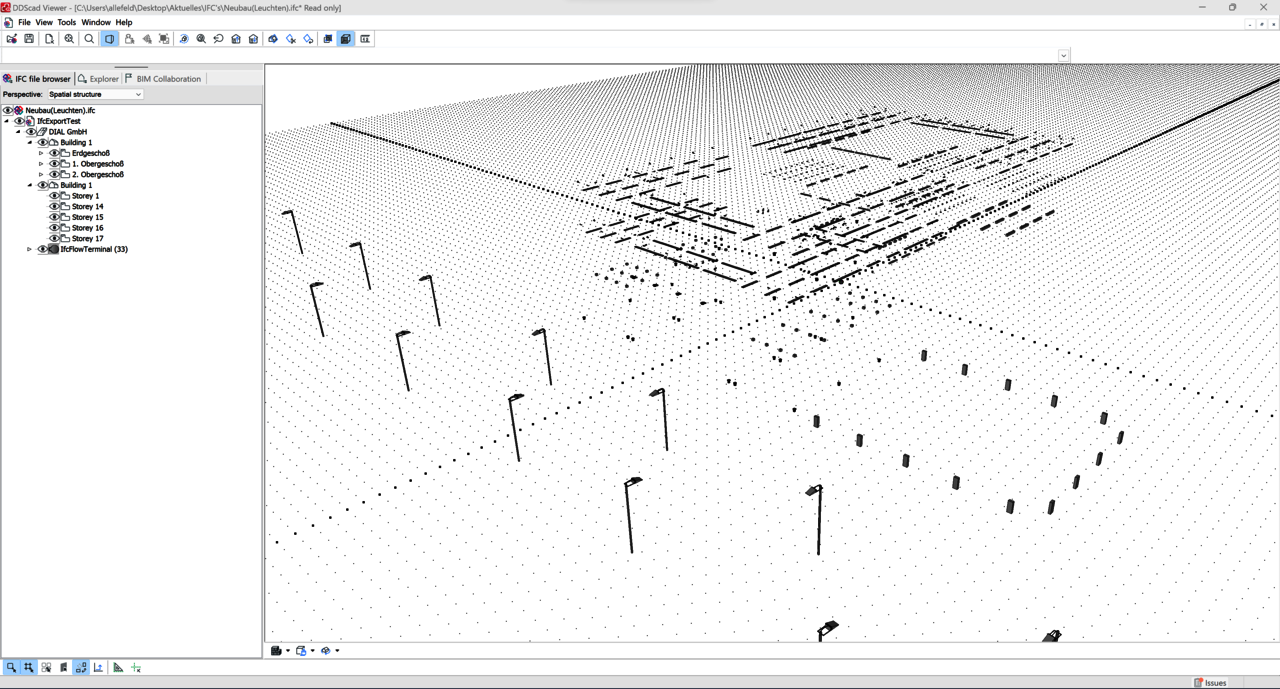Expand the IfcFlowTerminal (33) node
This screenshot has height=689, width=1280.
pyautogui.click(x=29, y=249)
